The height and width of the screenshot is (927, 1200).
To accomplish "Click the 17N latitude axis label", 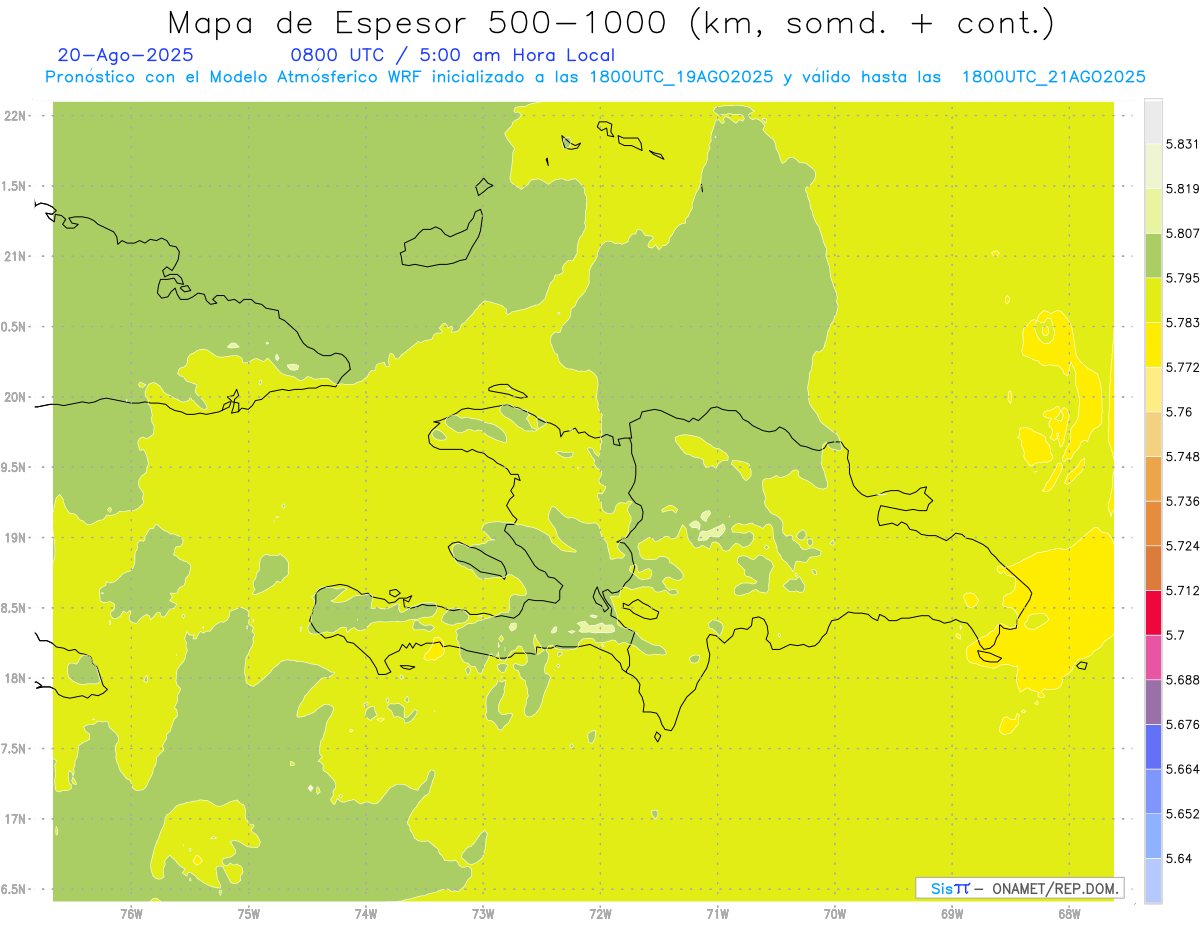I will click(x=15, y=820).
